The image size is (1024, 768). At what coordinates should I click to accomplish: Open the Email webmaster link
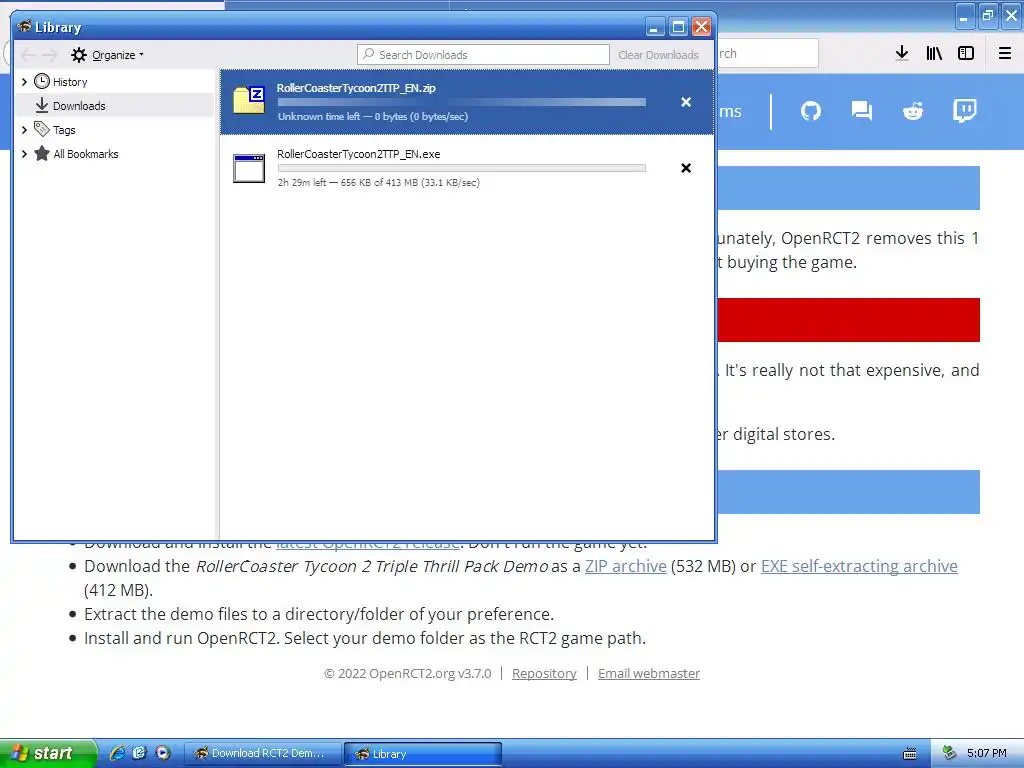(x=648, y=673)
